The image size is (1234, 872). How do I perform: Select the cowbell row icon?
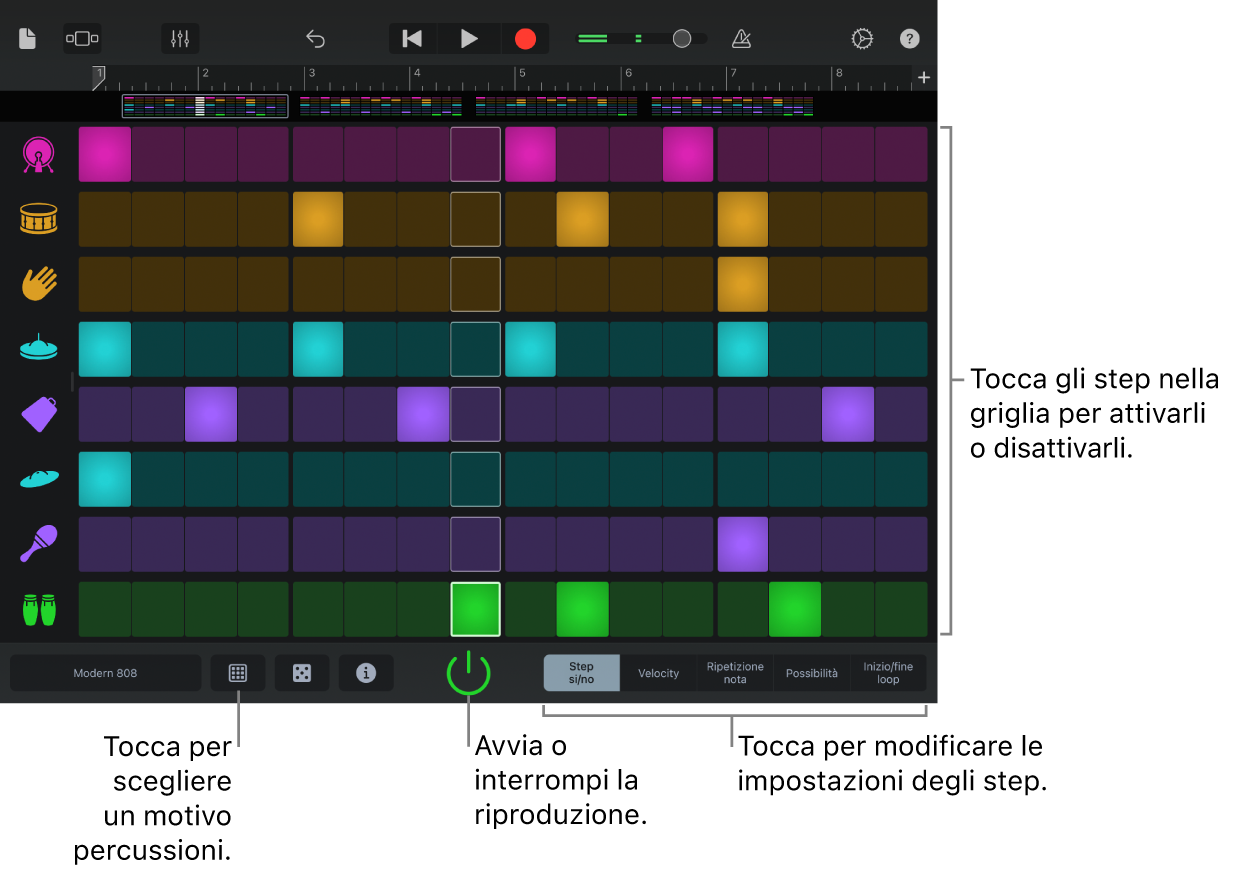tap(38, 414)
